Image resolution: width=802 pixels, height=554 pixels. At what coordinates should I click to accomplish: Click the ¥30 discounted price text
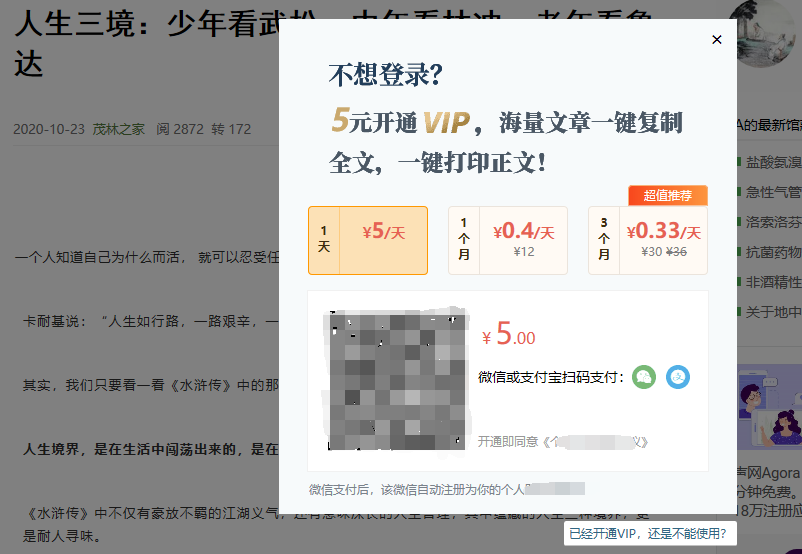click(x=651, y=252)
